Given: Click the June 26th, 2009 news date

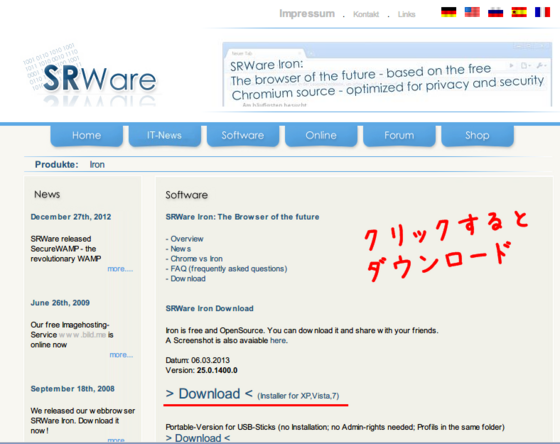Looking at the screenshot, I should (60, 303).
